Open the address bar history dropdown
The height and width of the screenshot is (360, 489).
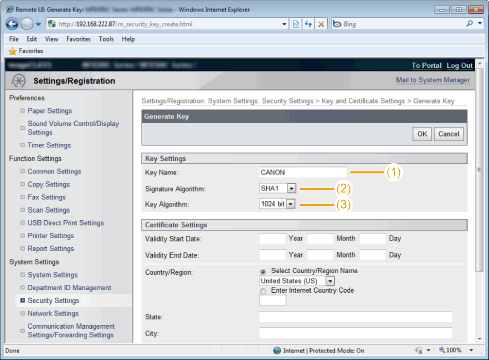click(x=284, y=24)
